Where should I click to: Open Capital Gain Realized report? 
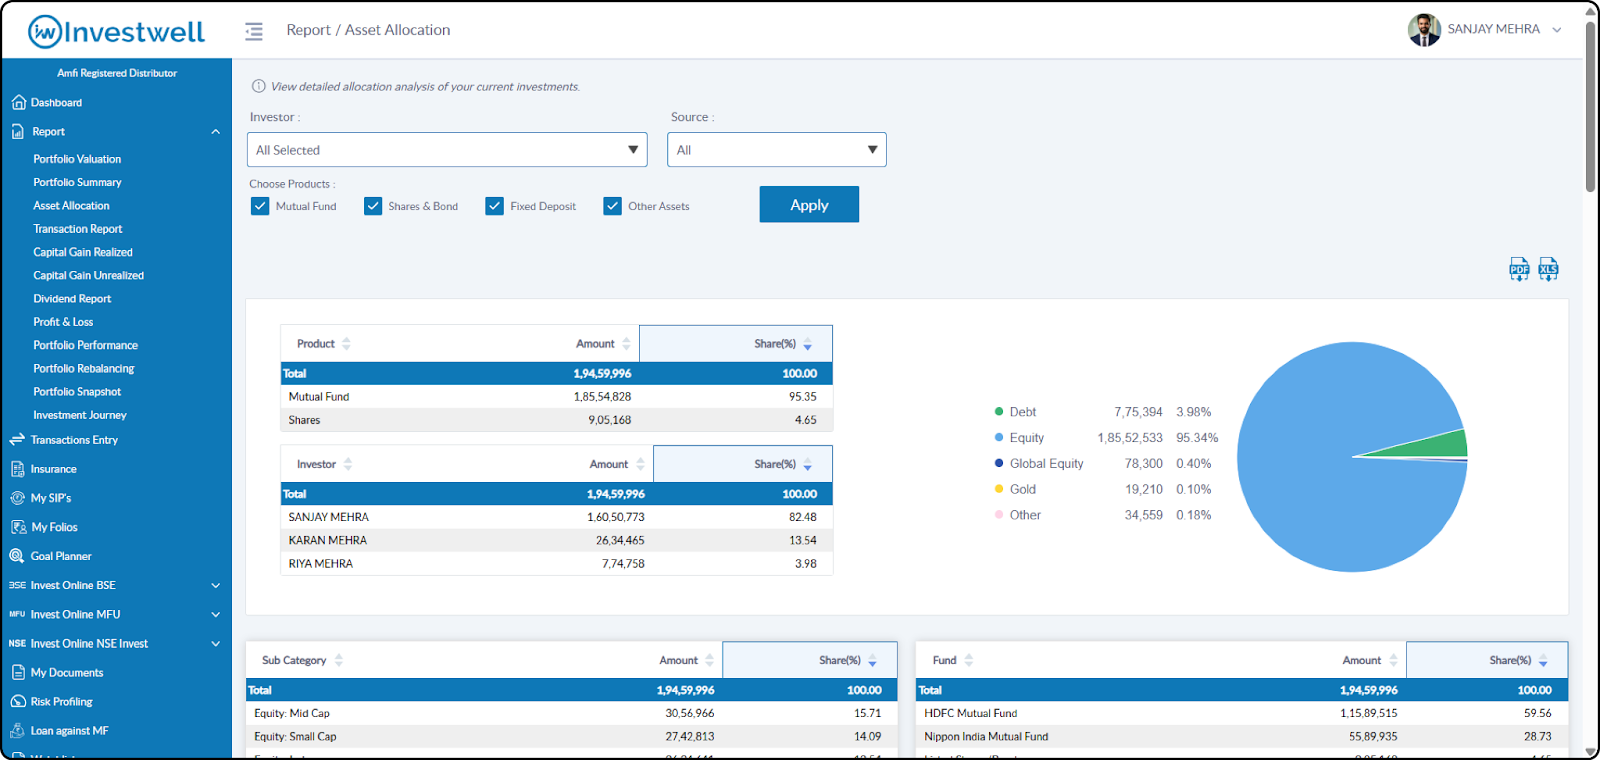tap(83, 252)
